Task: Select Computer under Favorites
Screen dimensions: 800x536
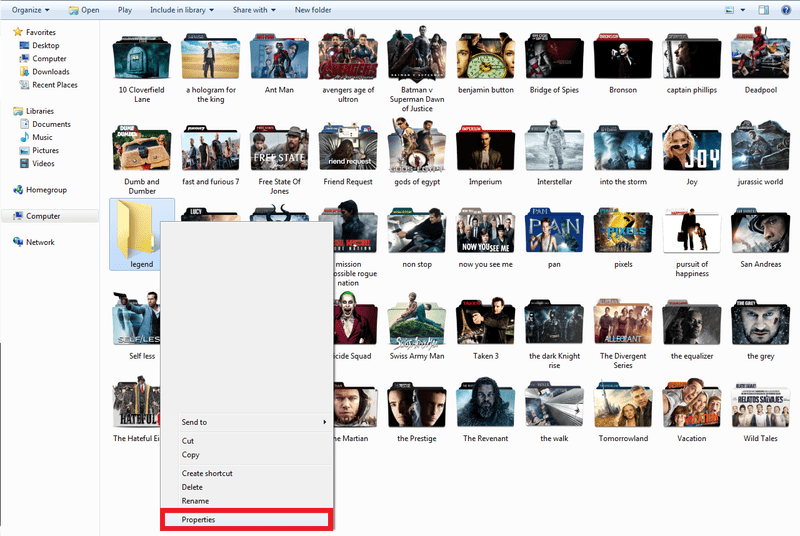Action: pyautogui.click(x=43, y=59)
